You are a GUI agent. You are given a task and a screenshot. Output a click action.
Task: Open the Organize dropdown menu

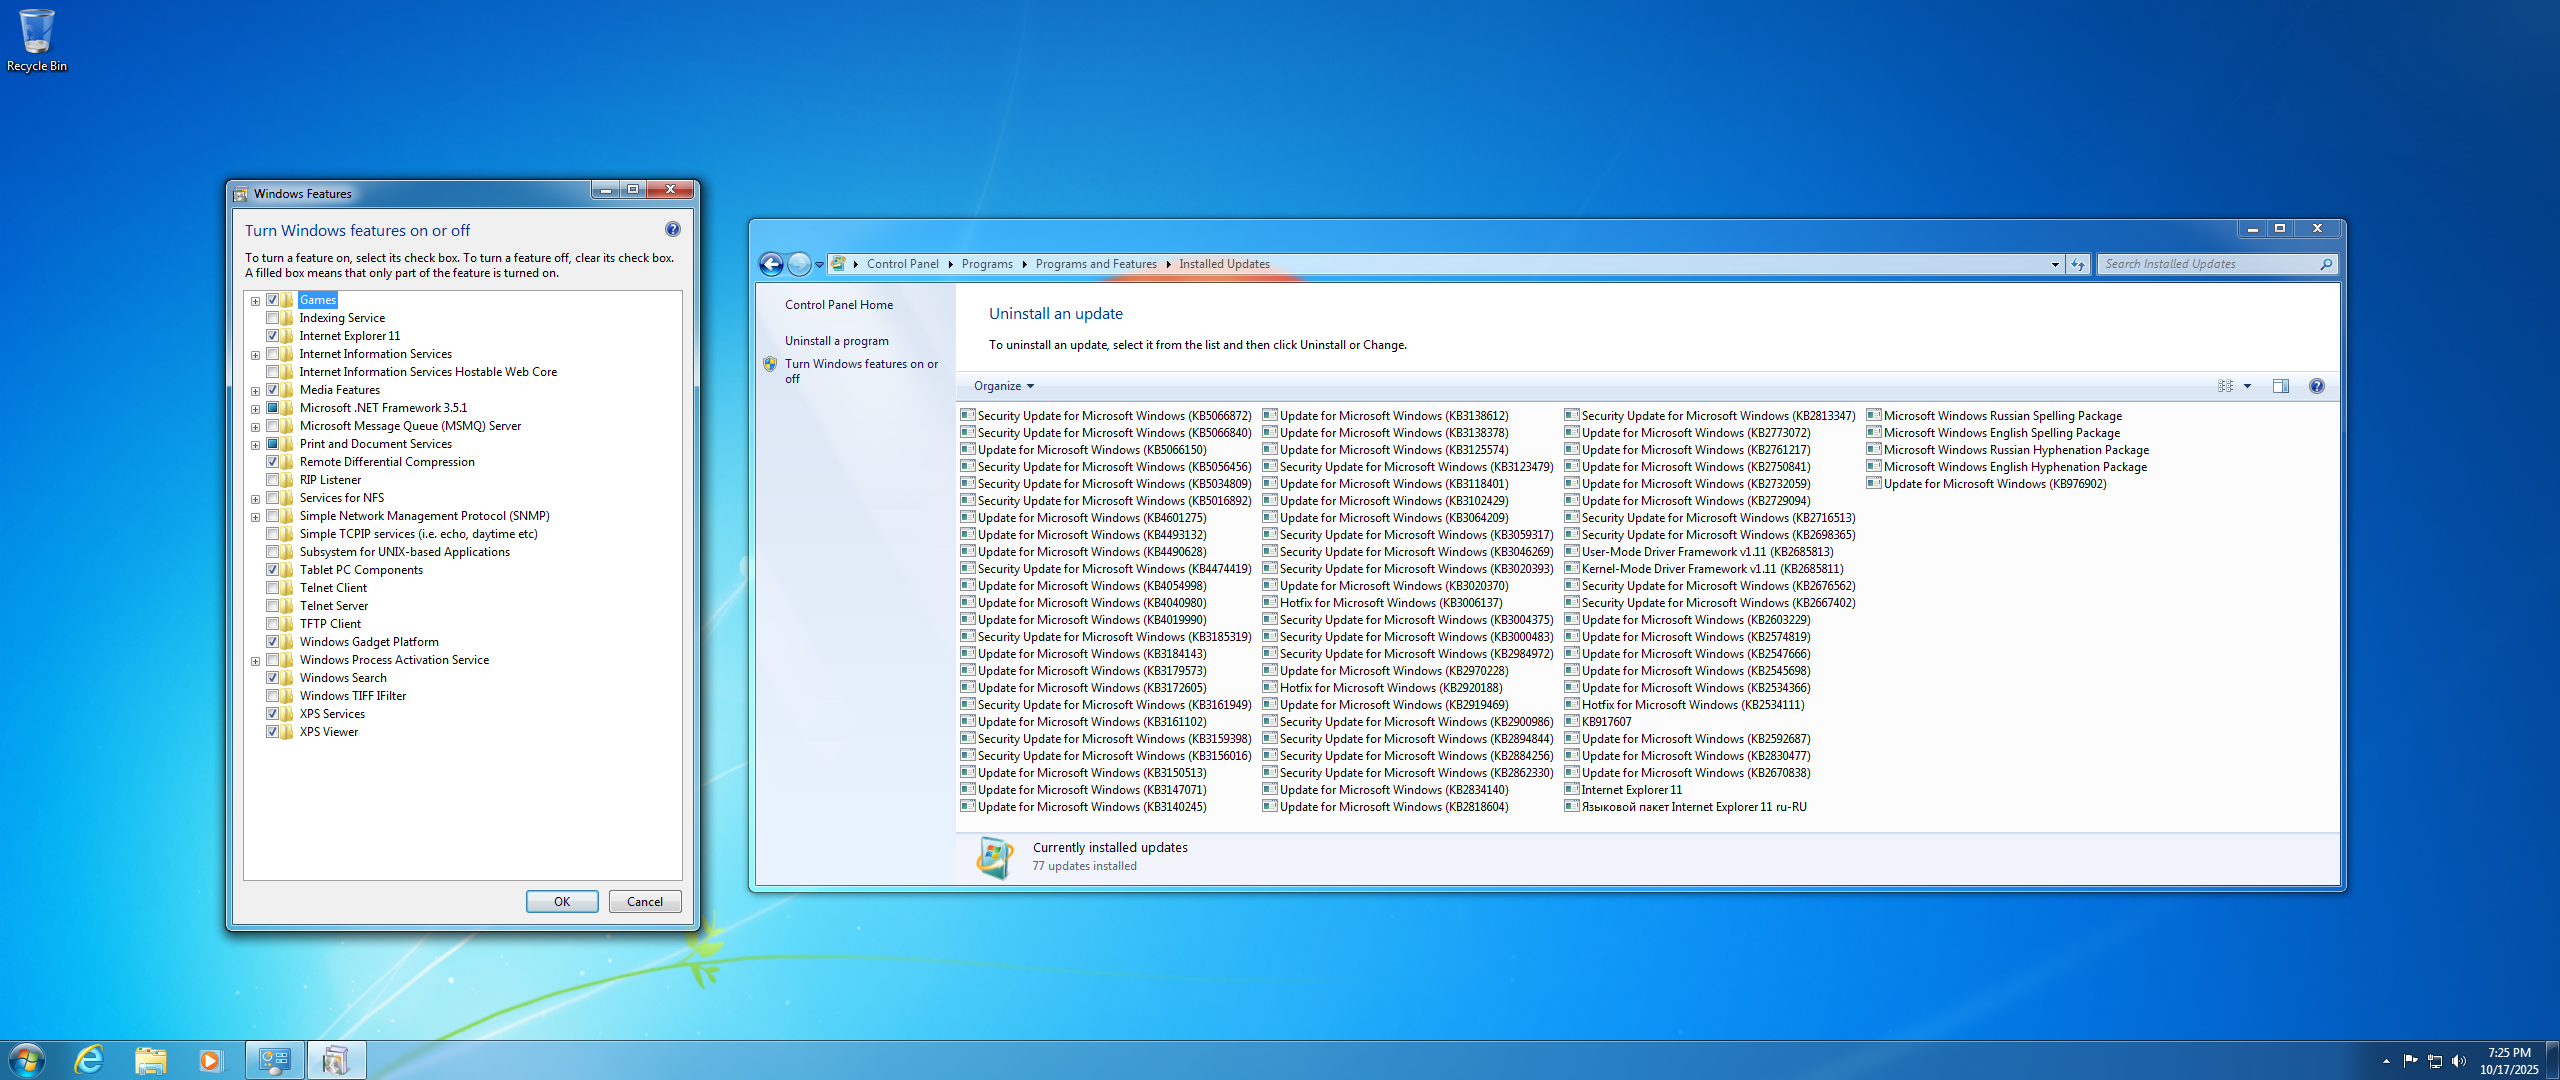[x=1003, y=386]
